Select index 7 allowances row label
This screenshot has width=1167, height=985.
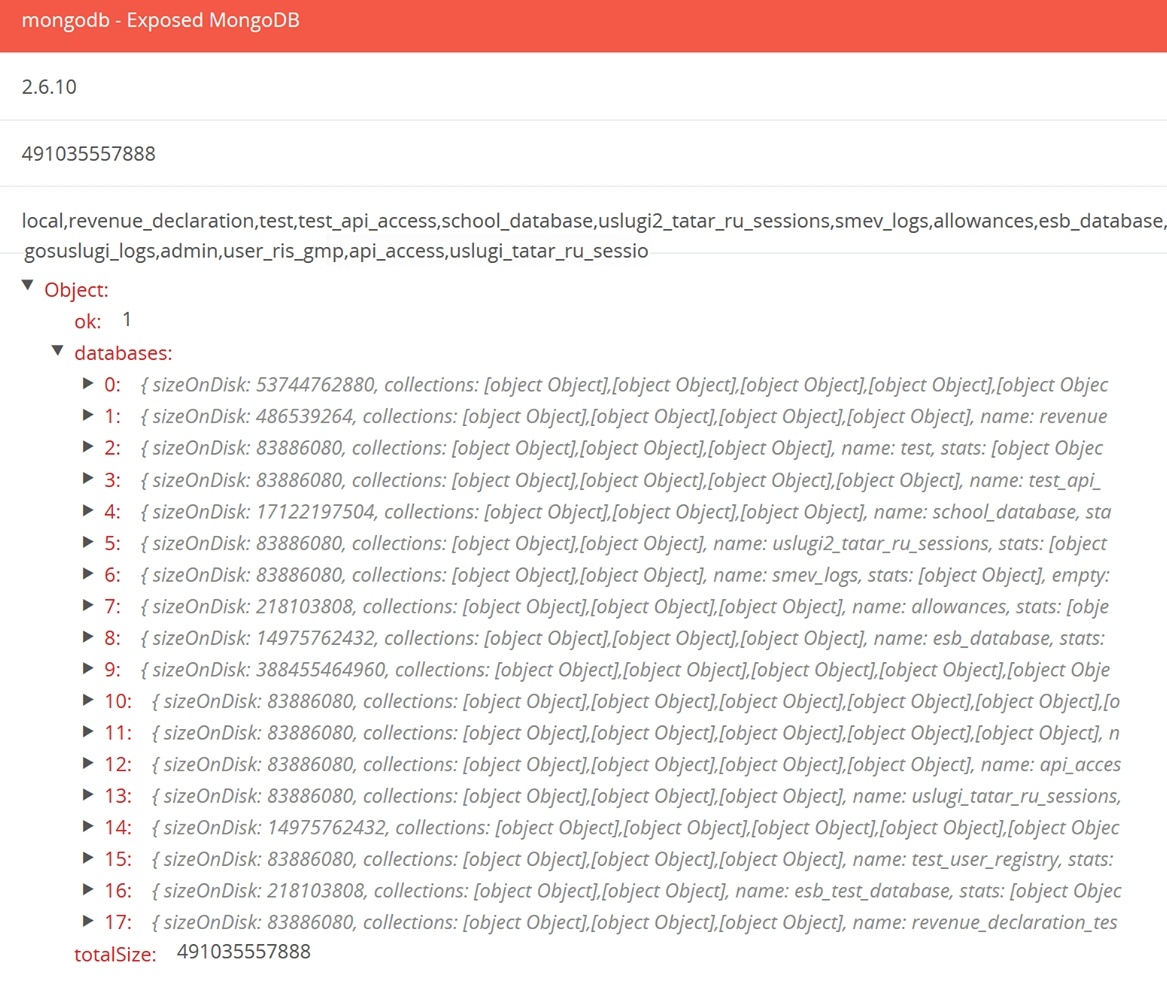(112, 607)
